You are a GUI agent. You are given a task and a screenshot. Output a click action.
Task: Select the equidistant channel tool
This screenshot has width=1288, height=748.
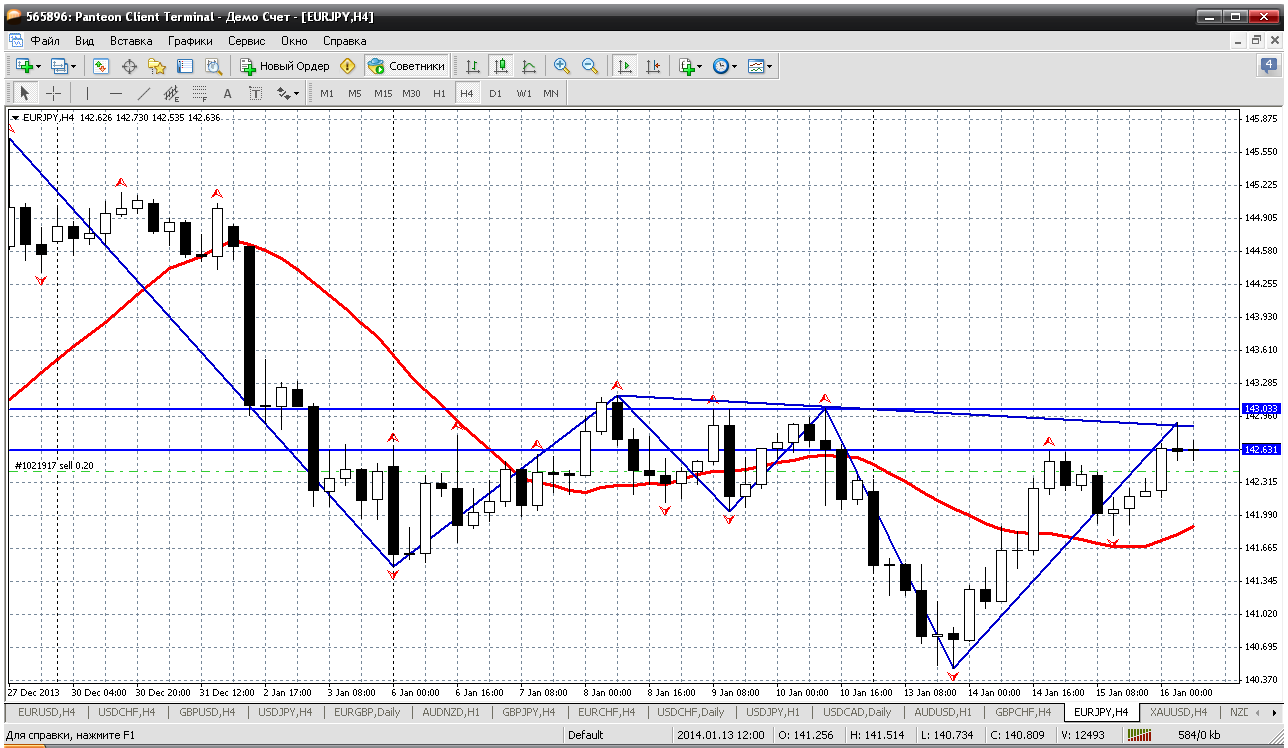pyautogui.click(x=171, y=93)
